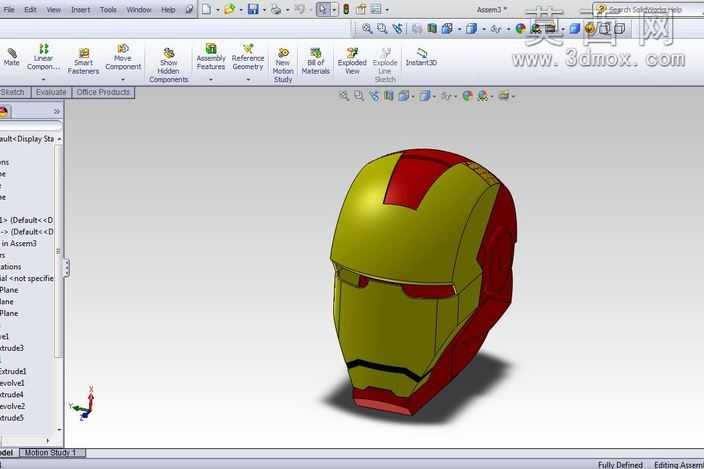
Task: Switch to the Sketch tab
Action: 13,92
